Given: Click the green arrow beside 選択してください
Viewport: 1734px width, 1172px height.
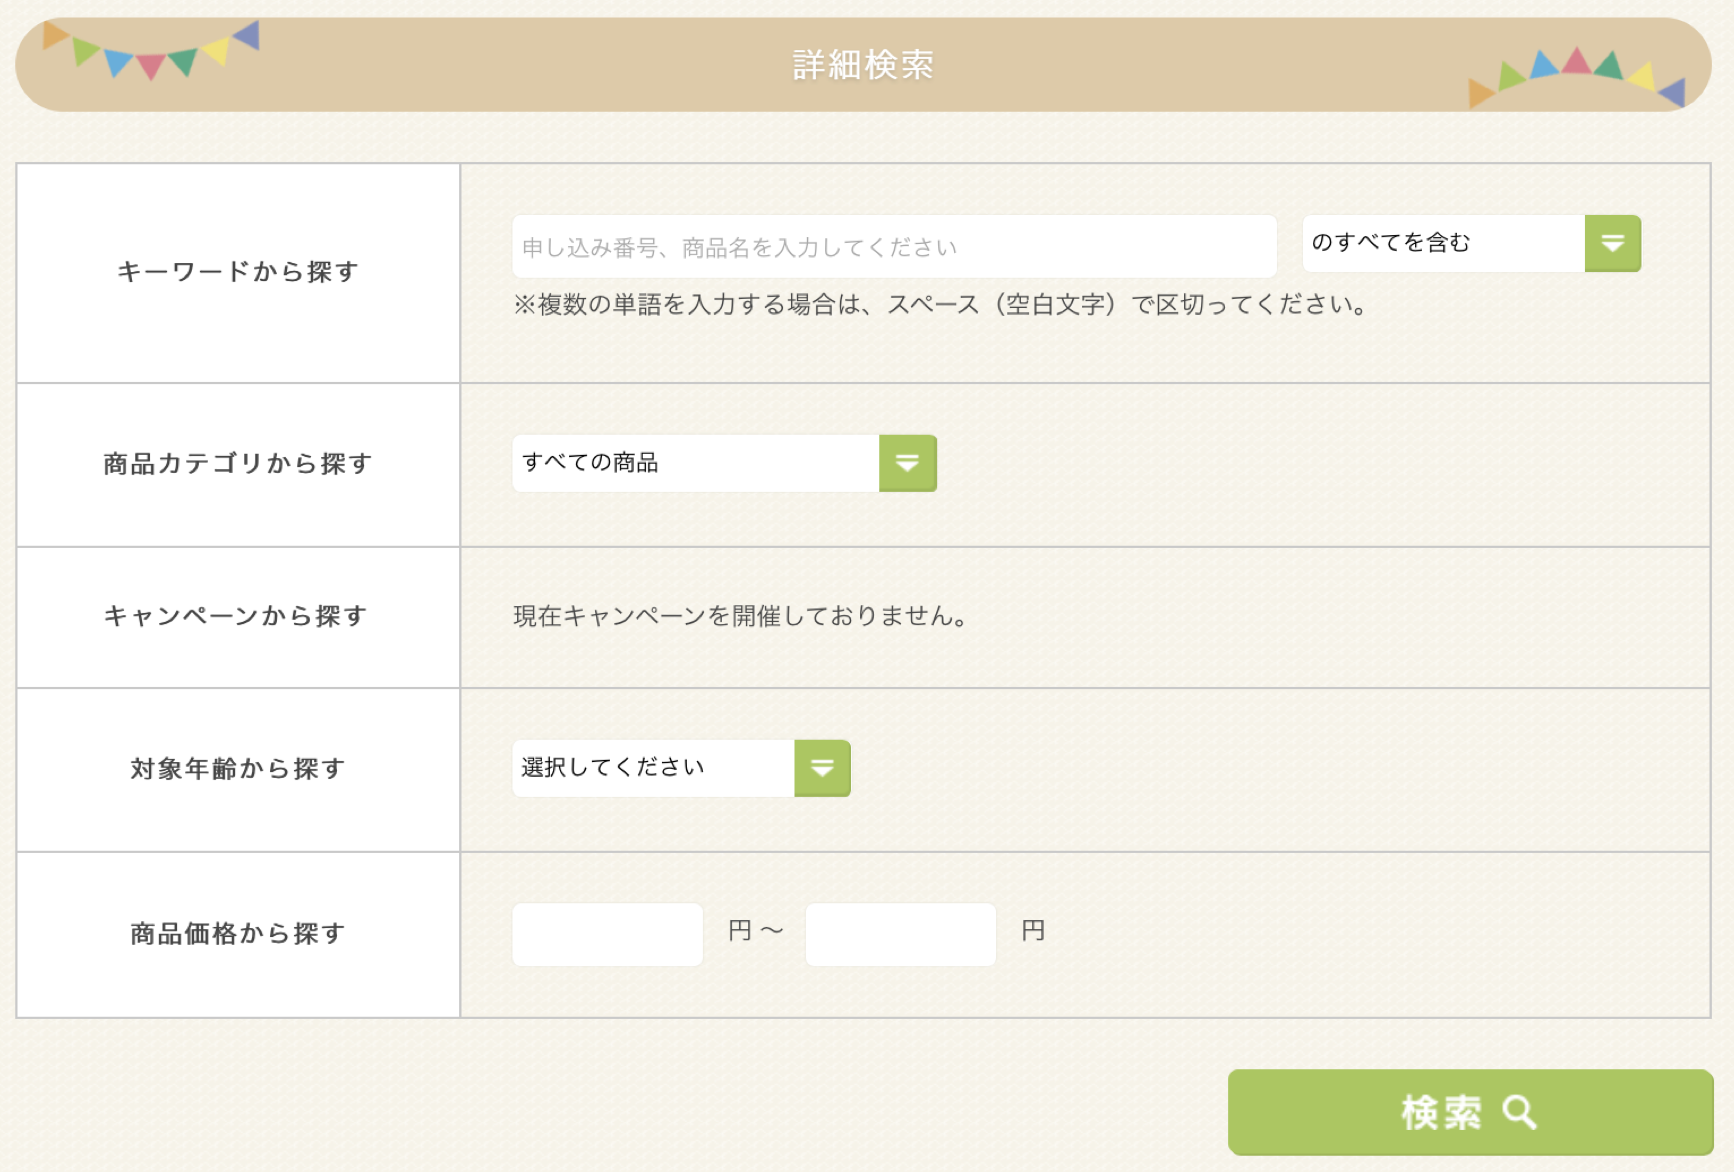Looking at the screenshot, I should (822, 768).
